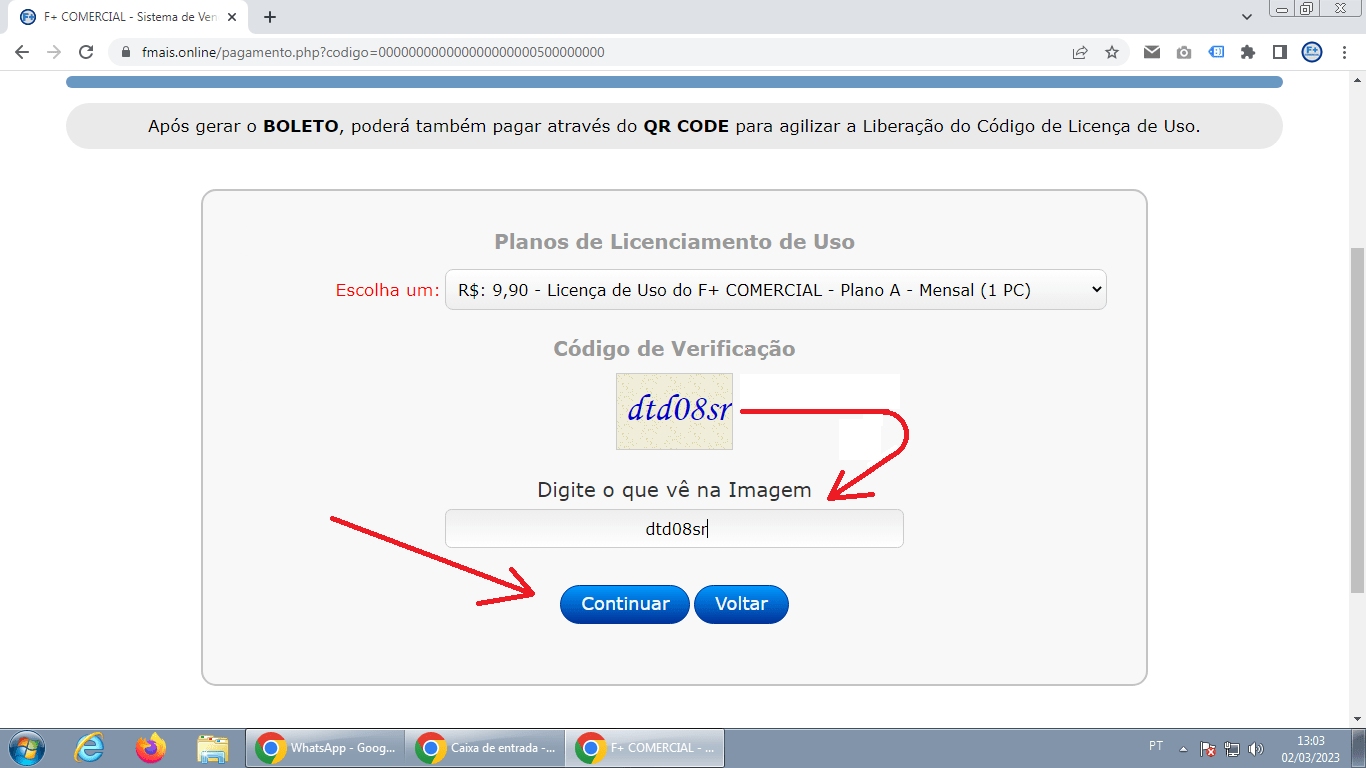Launch Internet Explorer from the taskbar

pos(90,748)
